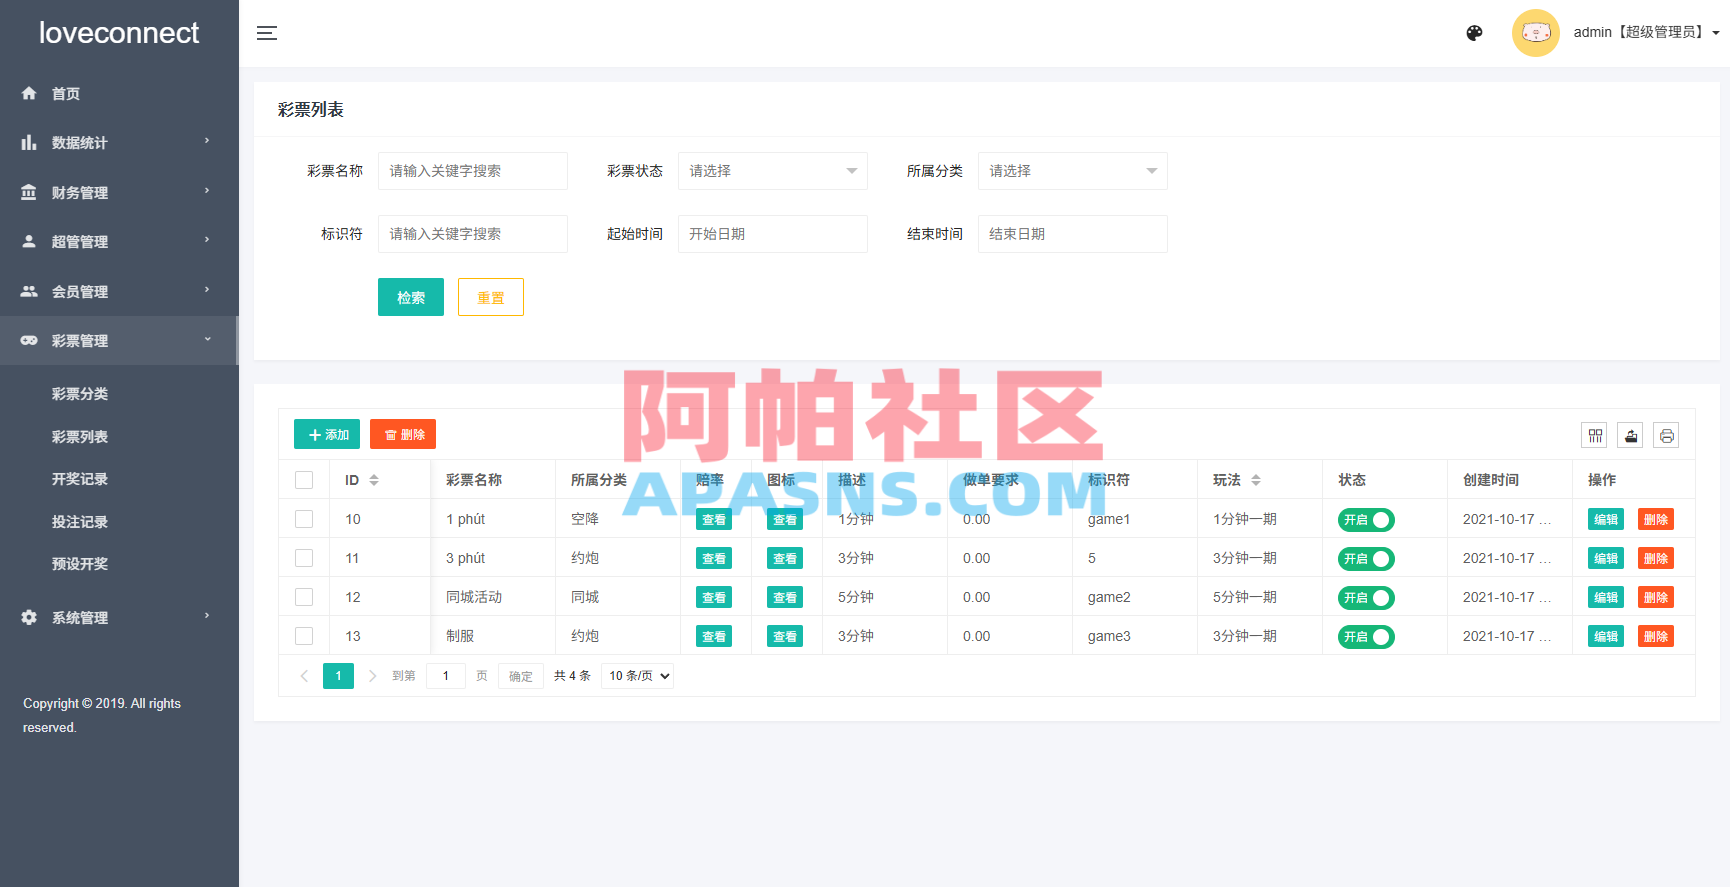Viewport: 1730px width, 887px height.
Task: Click the user icon for 超管管理
Action: pyautogui.click(x=29, y=241)
